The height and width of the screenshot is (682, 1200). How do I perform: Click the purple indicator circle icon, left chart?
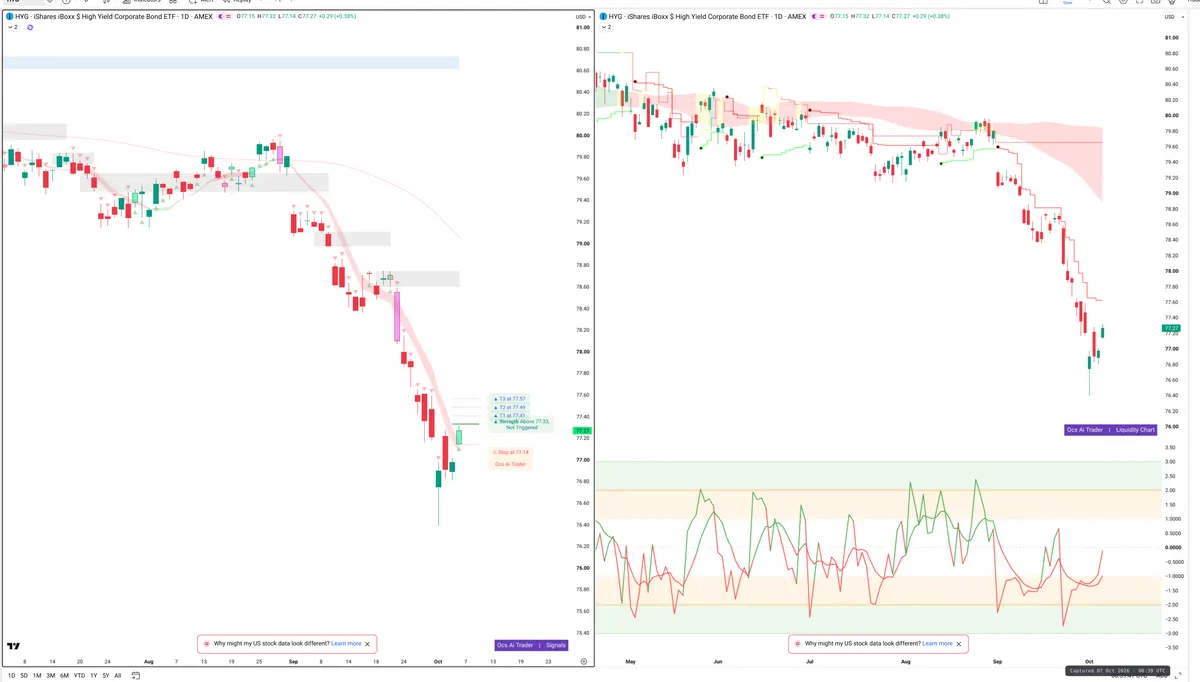(x=30, y=27)
